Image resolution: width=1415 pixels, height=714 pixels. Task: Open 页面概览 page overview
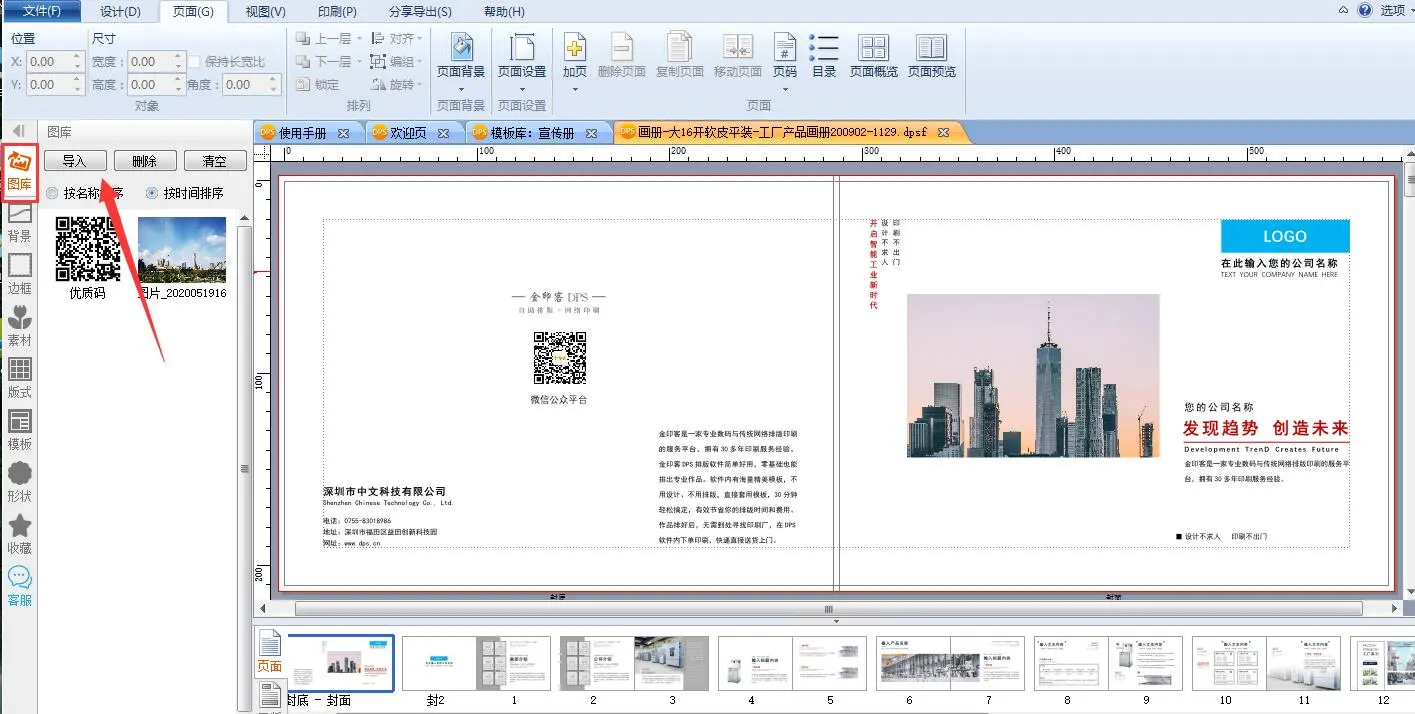[x=873, y=56]
